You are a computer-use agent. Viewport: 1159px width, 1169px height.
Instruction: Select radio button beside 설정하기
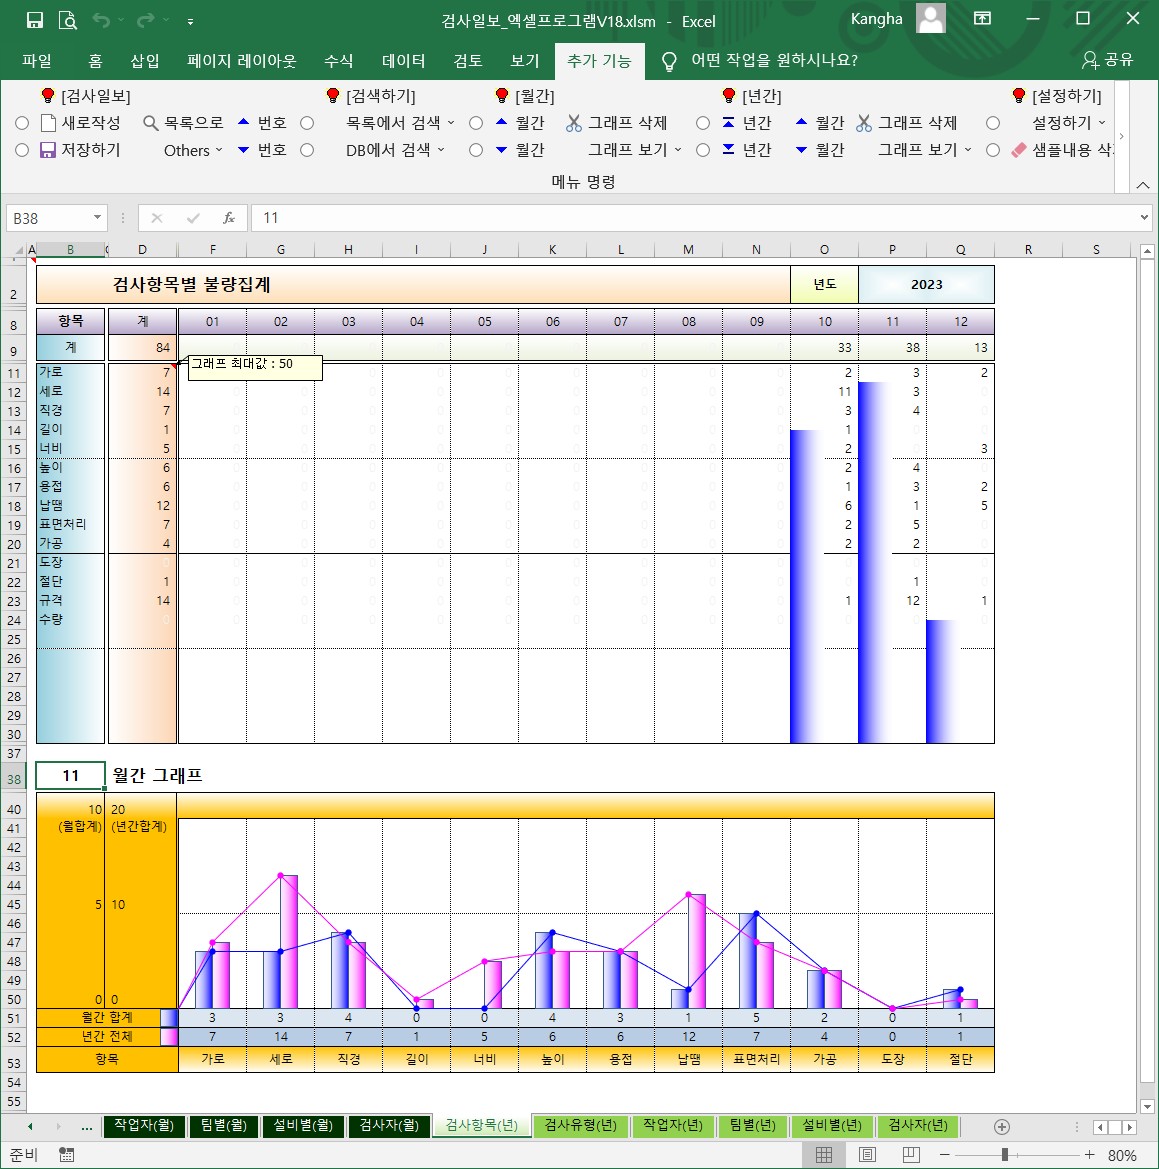tap(993, 123)
